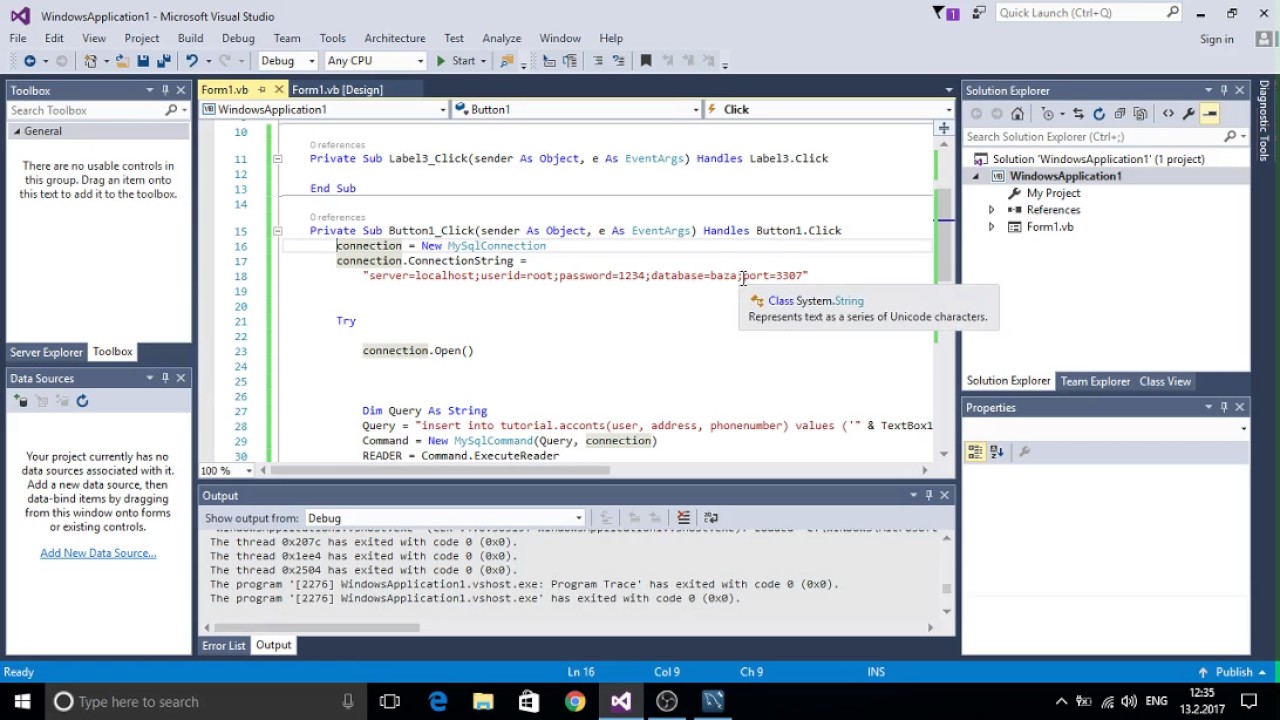Image resolution: width=1280 pixels, height=720 pixels.
Task: Undo the last edit via toolbar
Action: coord(191,61)
